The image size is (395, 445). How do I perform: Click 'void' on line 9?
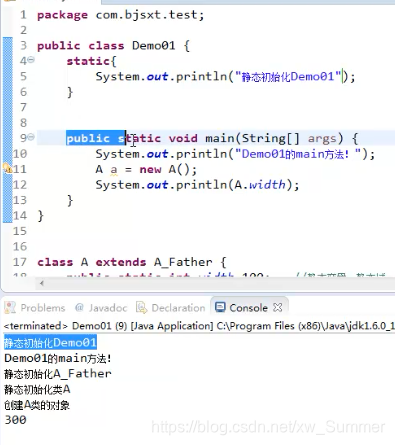point(183,138)
